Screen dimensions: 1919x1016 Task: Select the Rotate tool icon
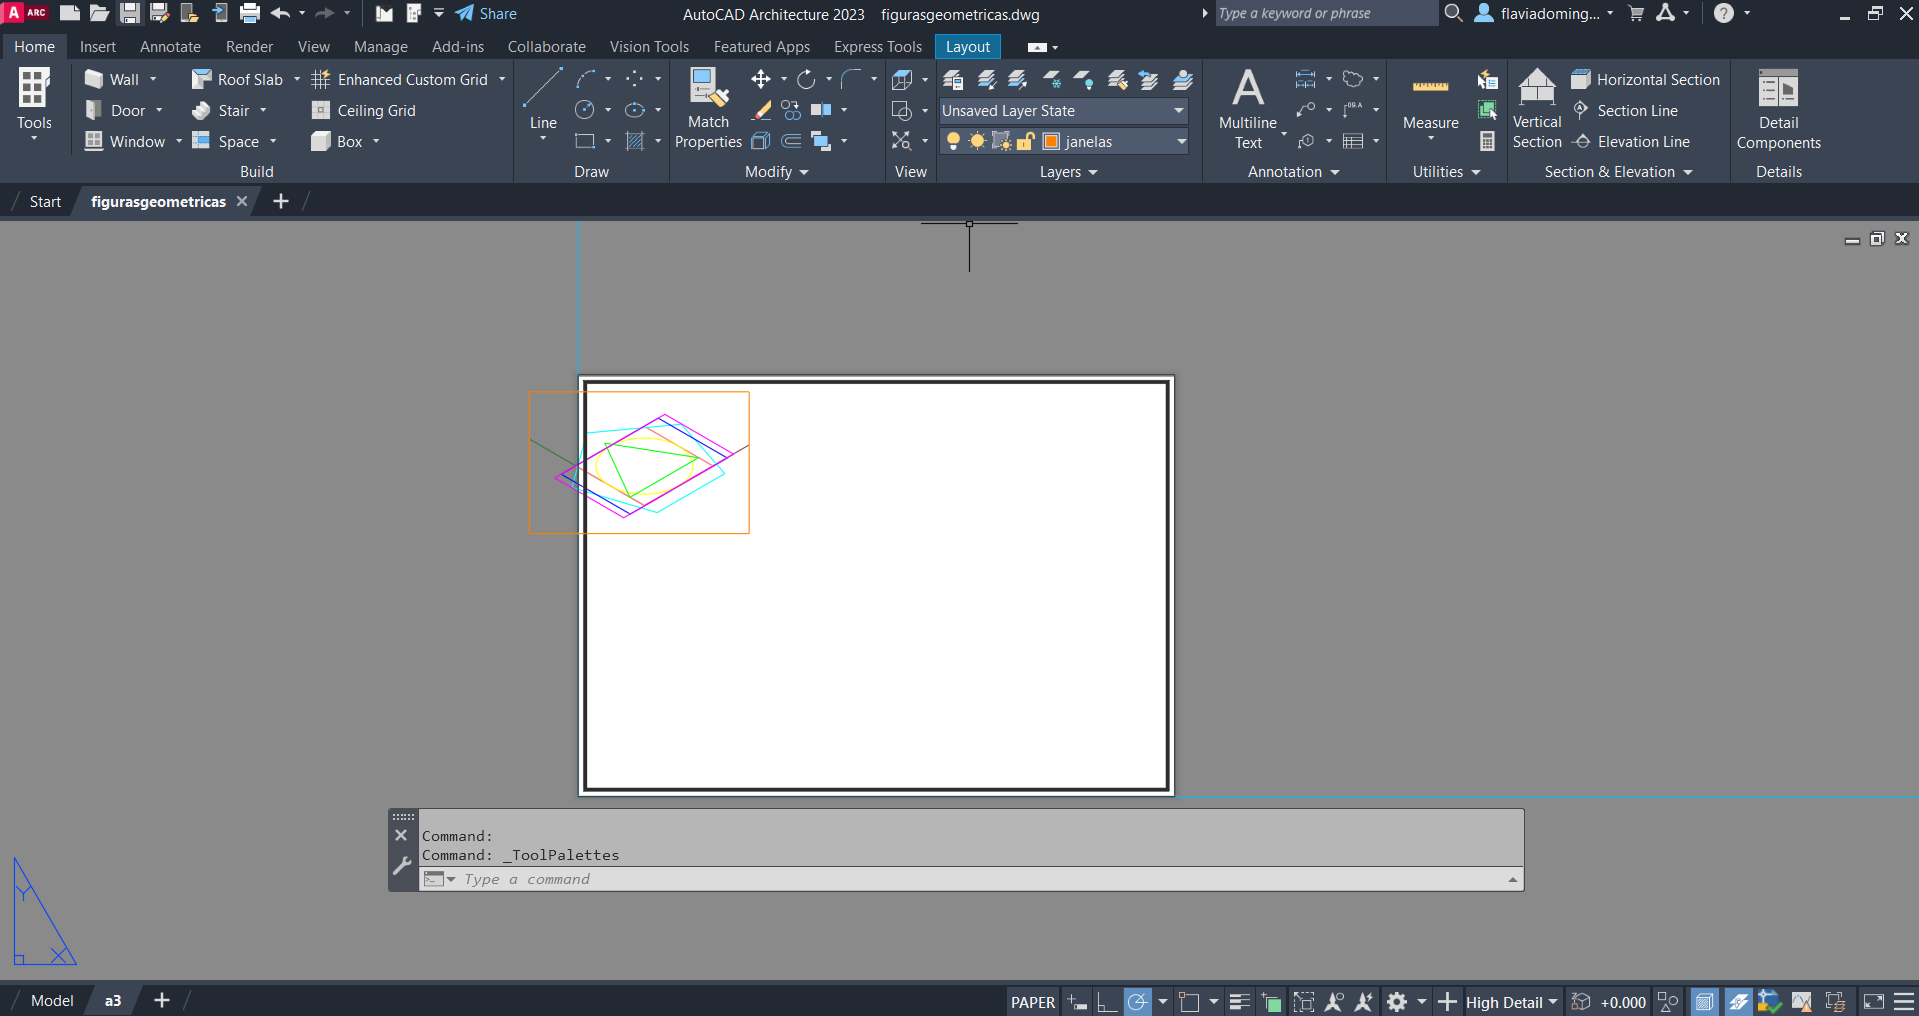point(806,79)
